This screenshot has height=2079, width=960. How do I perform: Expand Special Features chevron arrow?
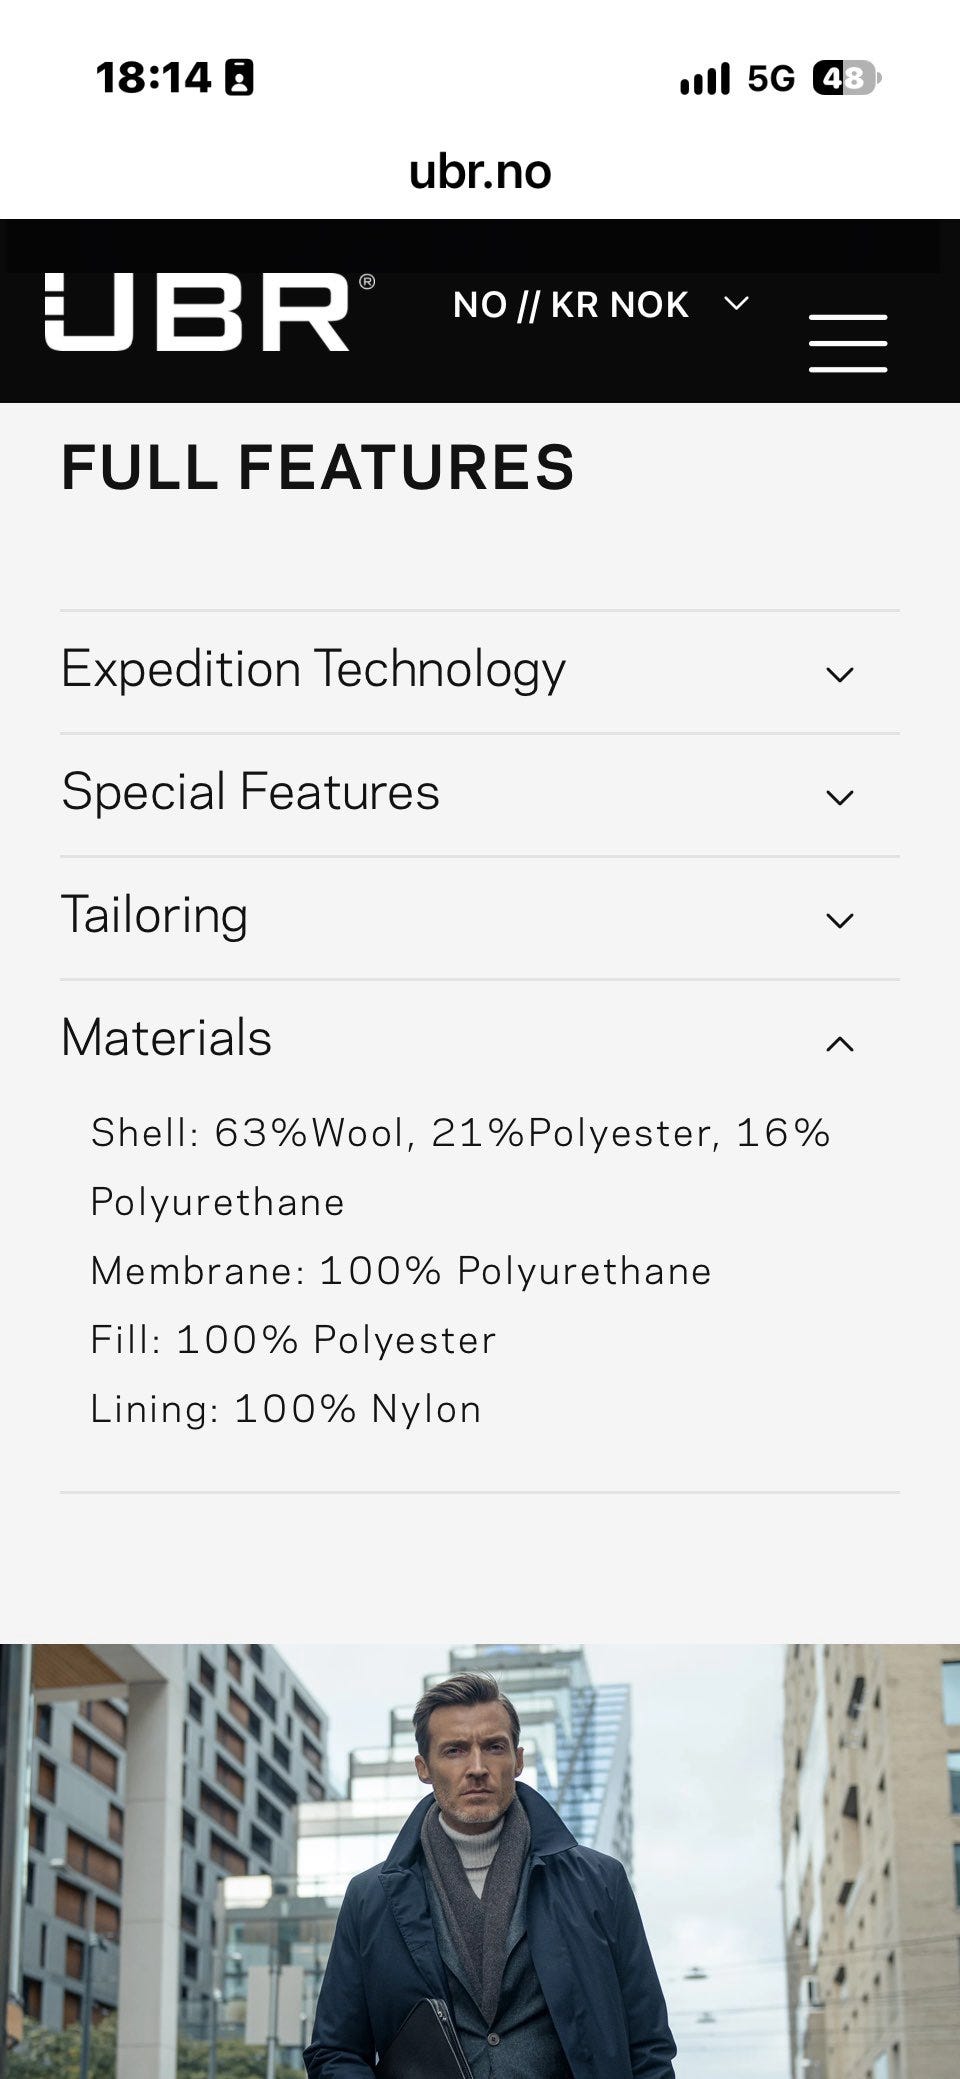[x=840, y=797]
